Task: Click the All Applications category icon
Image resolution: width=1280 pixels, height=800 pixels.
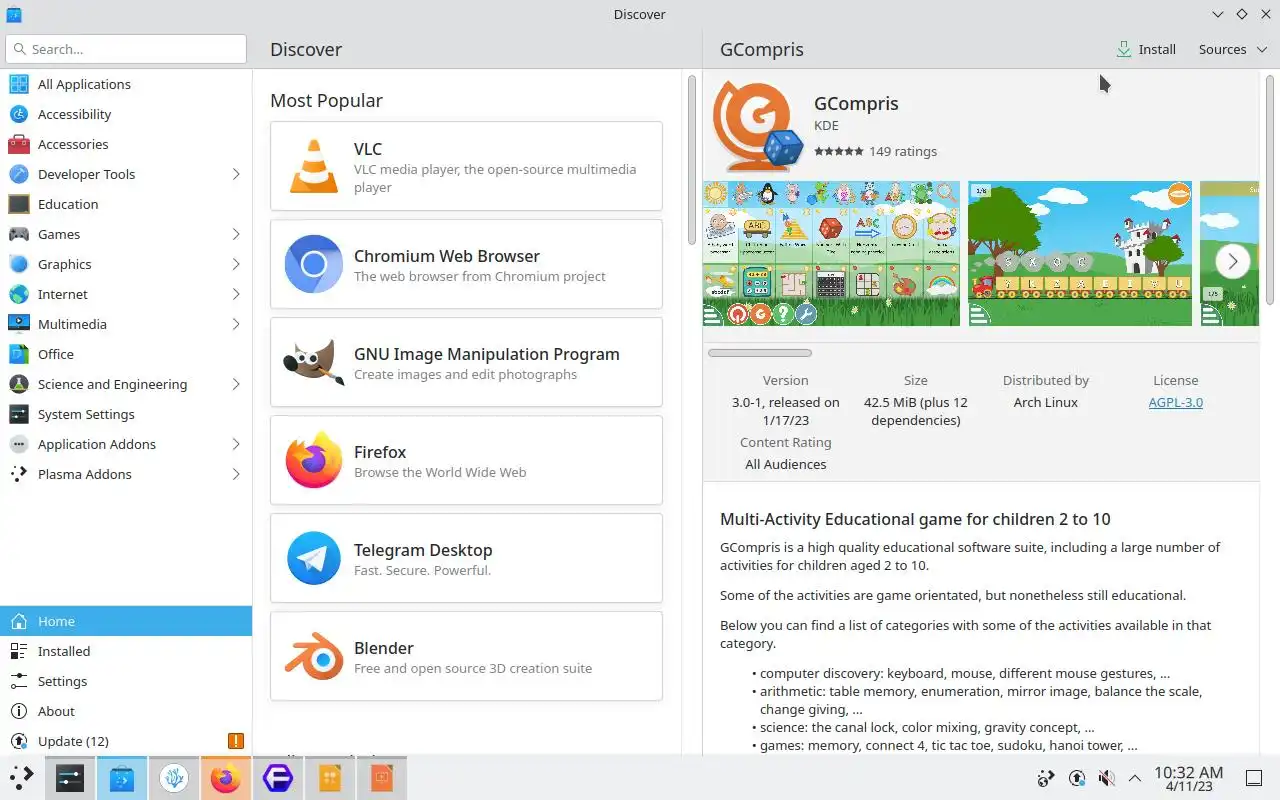Action: tap(19, 84)
